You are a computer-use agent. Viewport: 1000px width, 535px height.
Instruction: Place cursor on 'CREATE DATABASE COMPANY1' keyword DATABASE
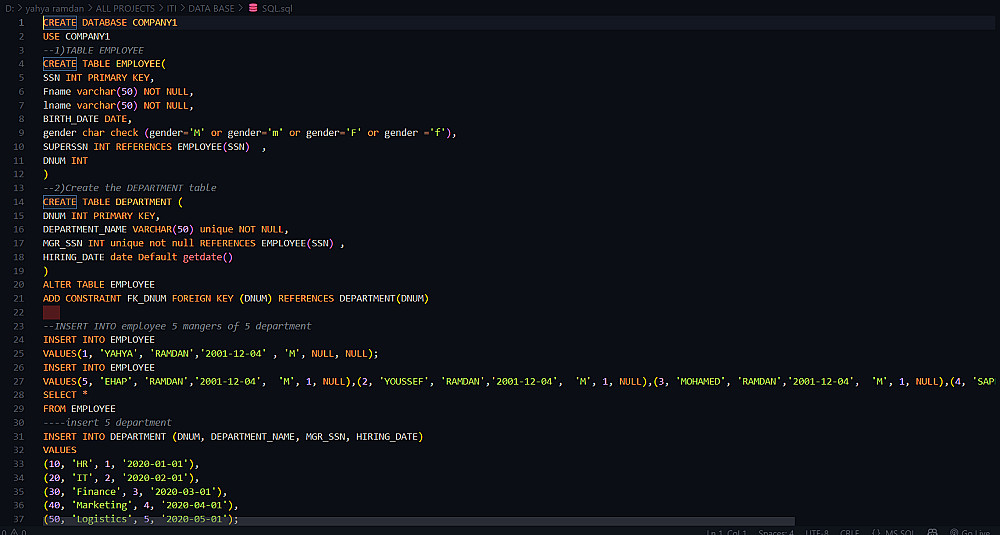[x=104, y=23]
